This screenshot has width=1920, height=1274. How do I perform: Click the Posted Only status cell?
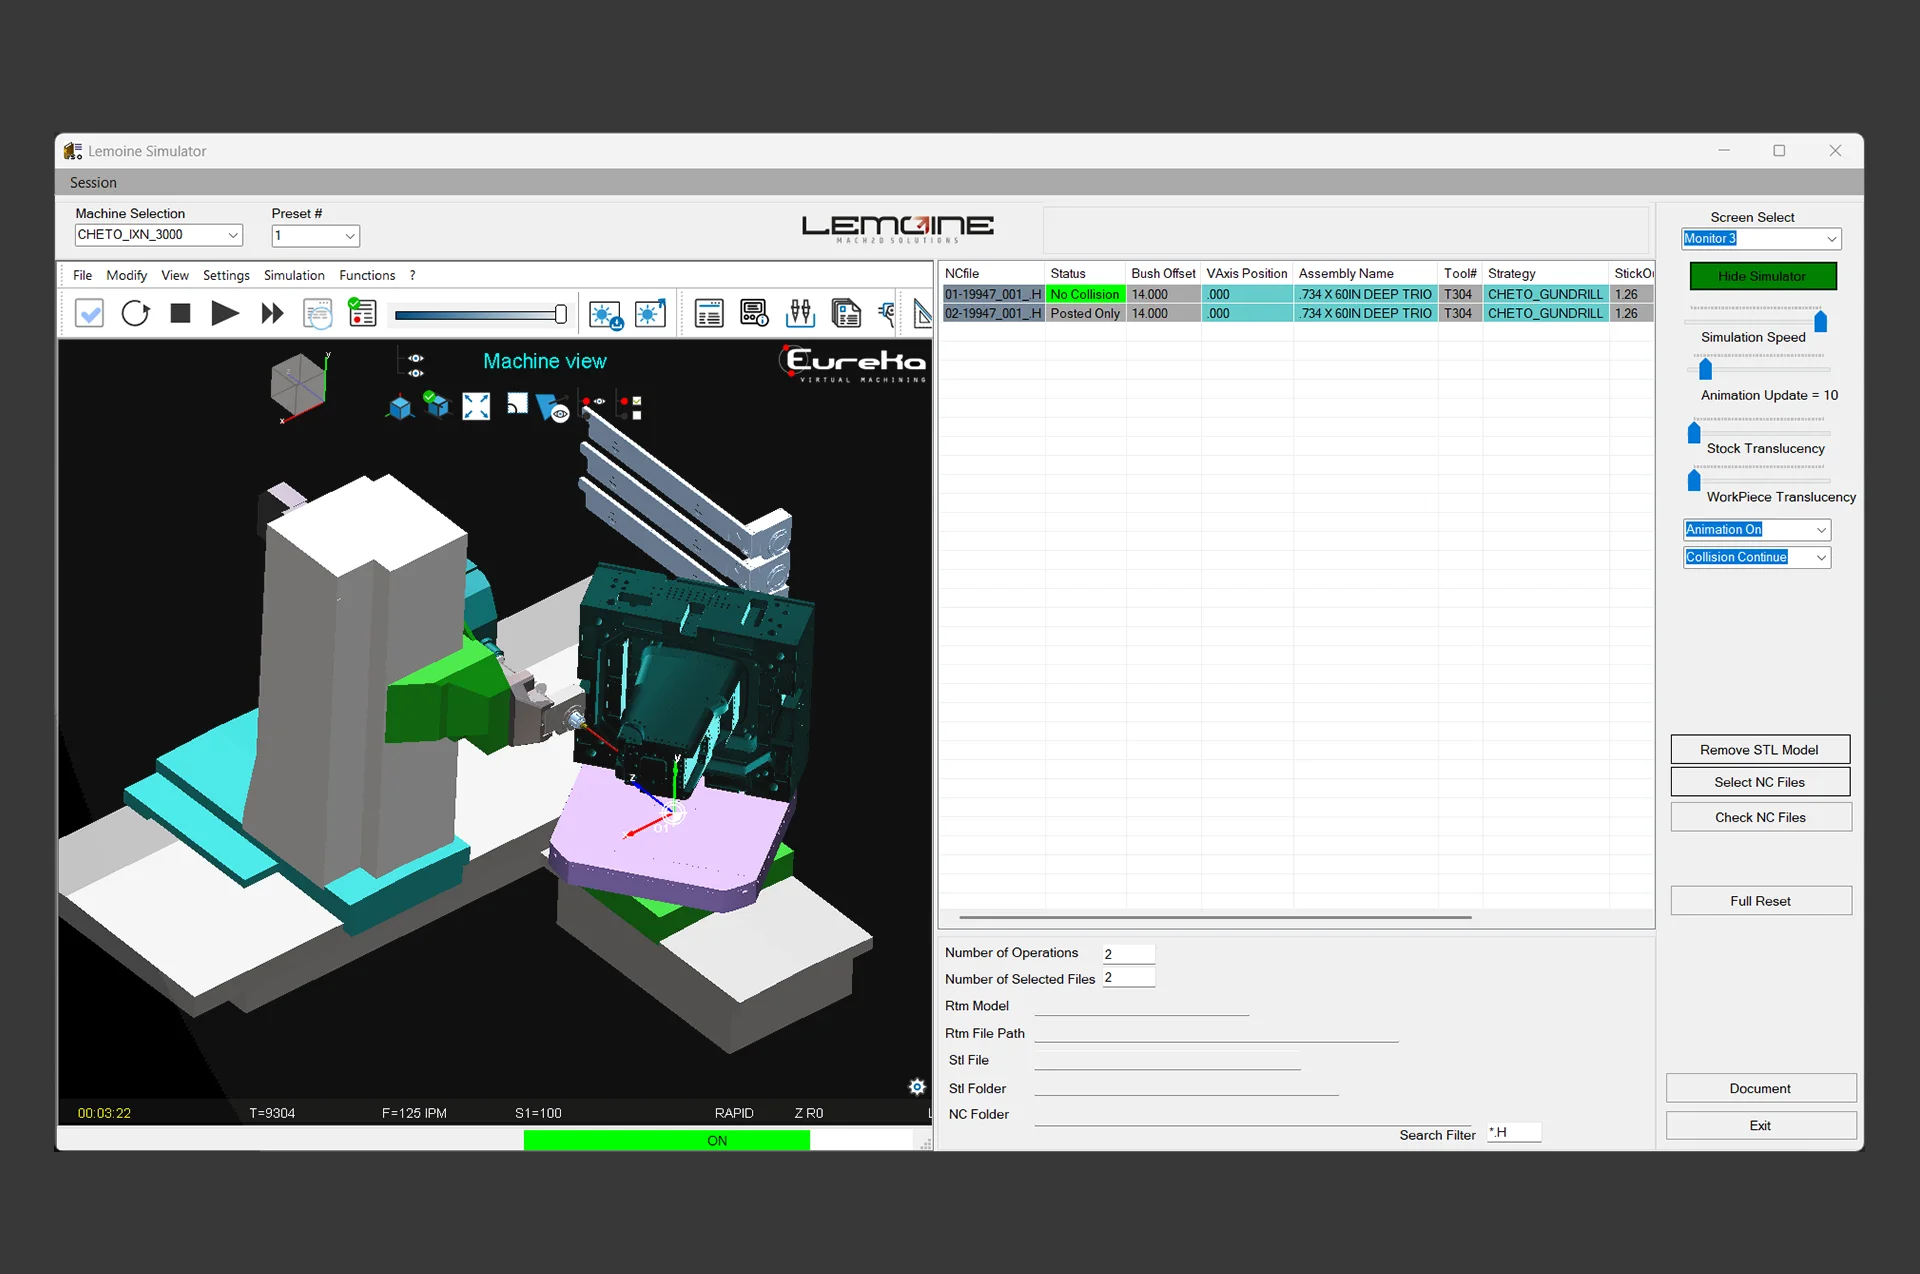click(x=1085, y=314)
